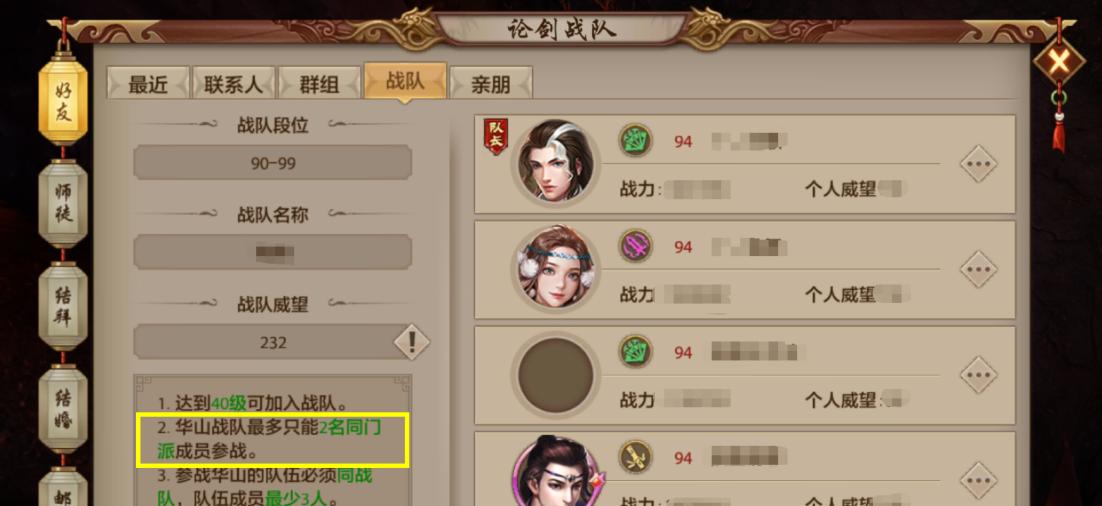This screenshot has height=506, width=1102.
Task: Click the 战队威望 exclamation info icon
Action: coord(412,342)
